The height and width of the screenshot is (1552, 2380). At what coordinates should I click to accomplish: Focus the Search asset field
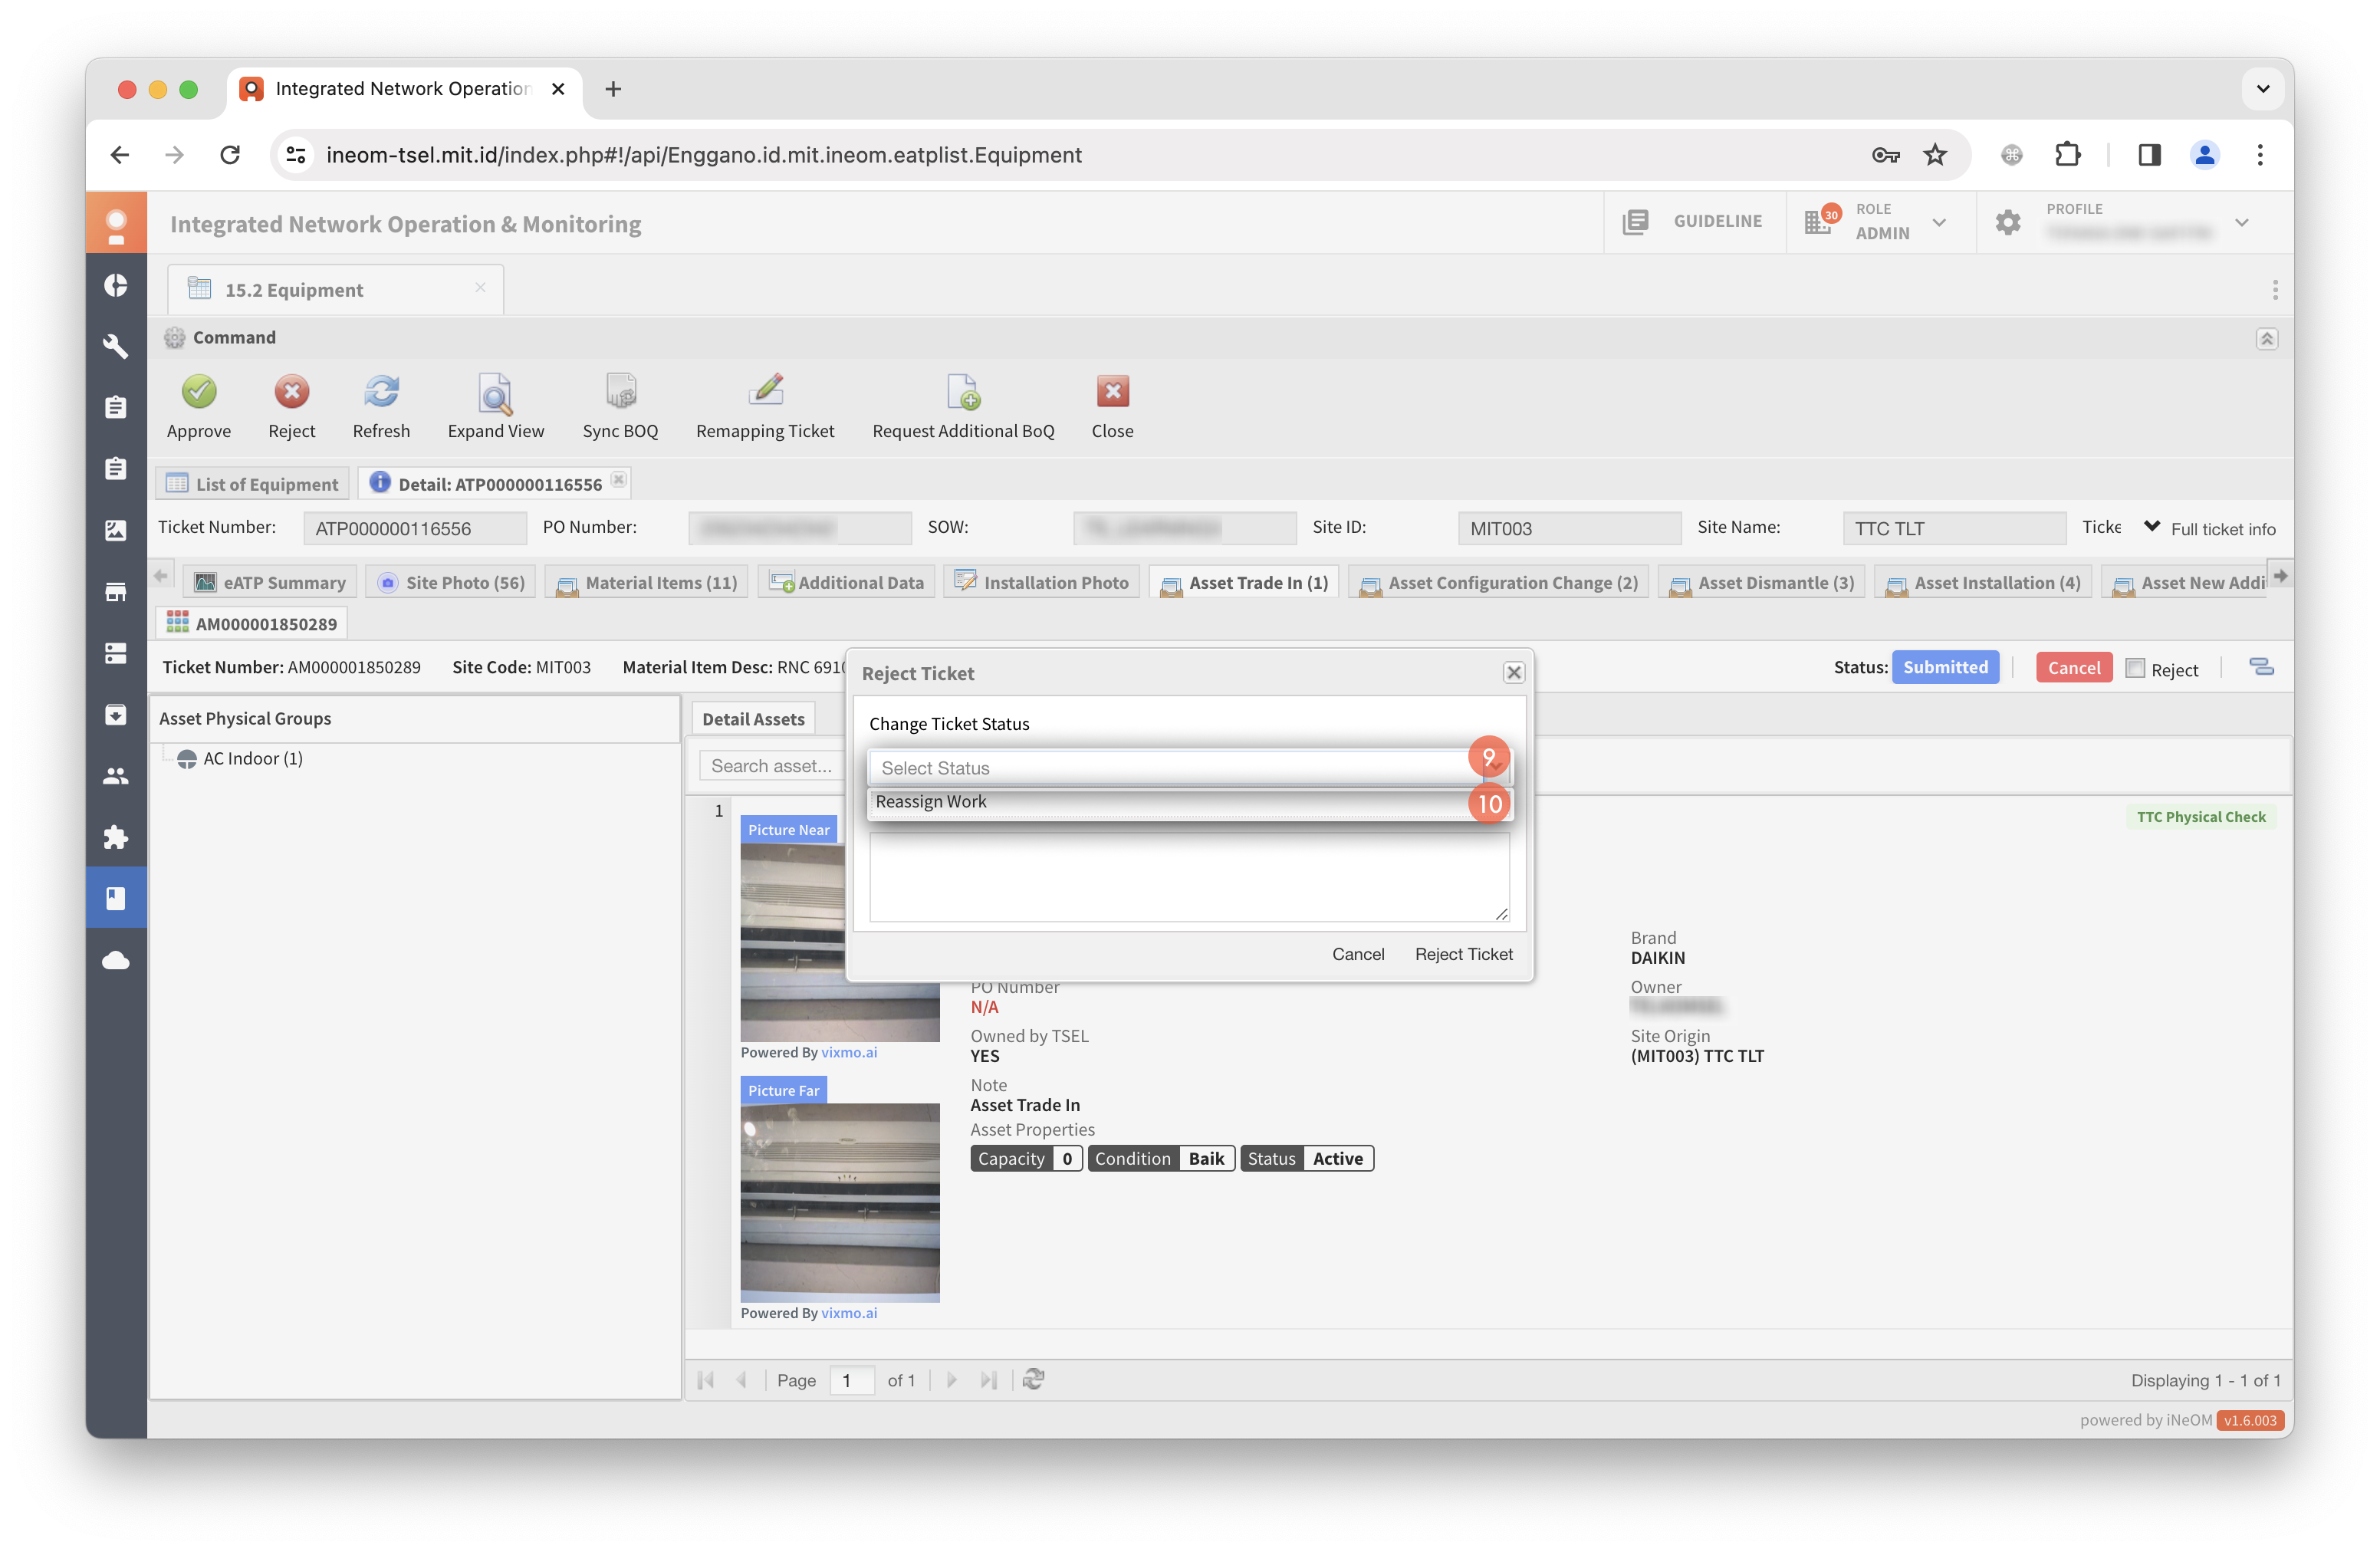pos(772,766)
